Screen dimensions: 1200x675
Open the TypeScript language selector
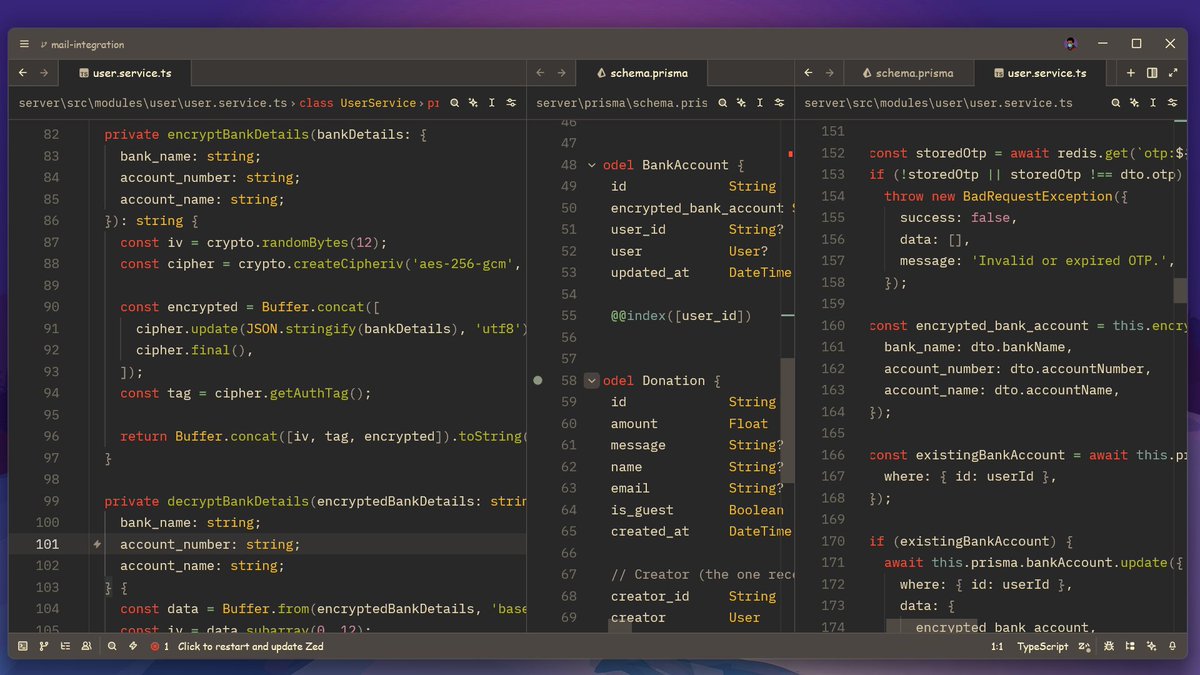(x=1043, y=647)
